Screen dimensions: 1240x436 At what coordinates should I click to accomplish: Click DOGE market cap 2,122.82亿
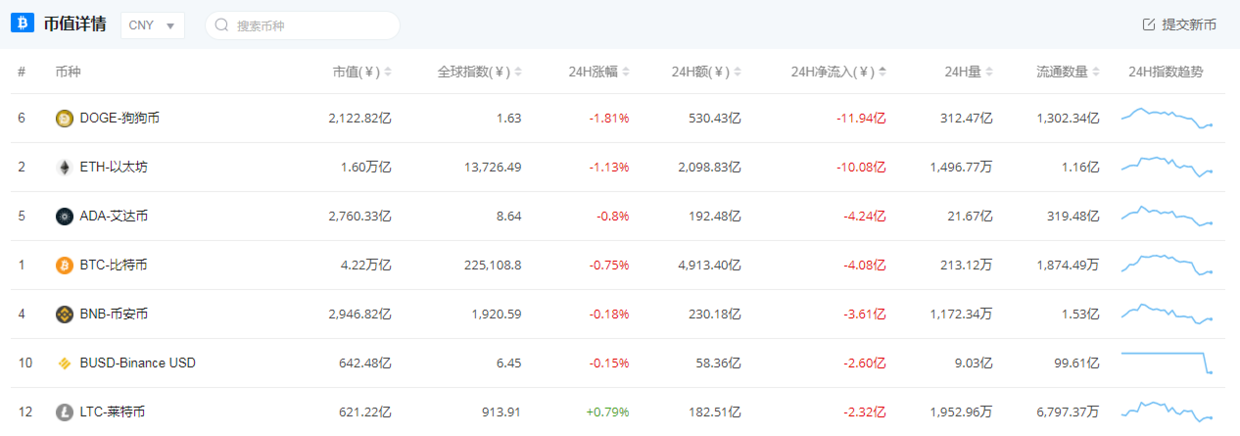(360, 118)
